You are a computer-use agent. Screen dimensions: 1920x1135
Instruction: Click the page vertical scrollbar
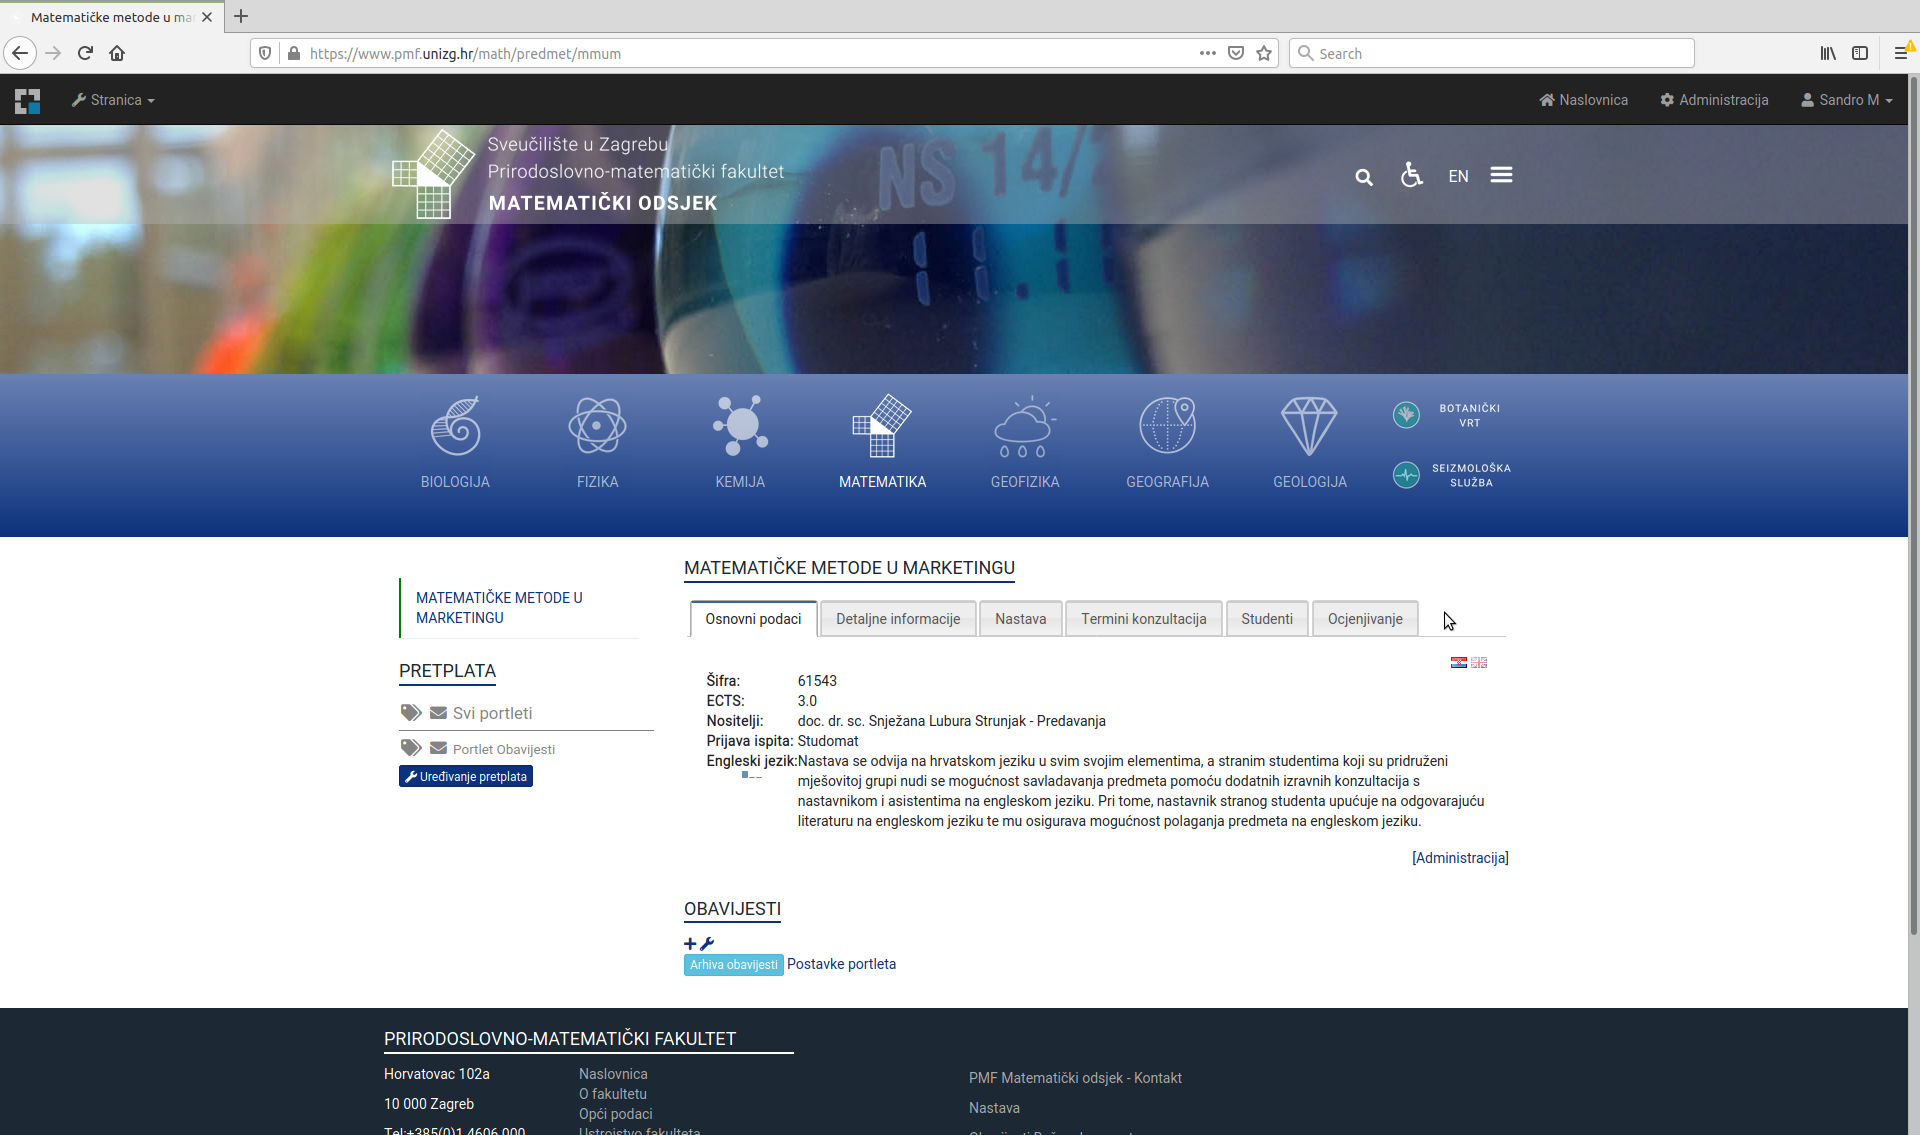[1913, 505]
